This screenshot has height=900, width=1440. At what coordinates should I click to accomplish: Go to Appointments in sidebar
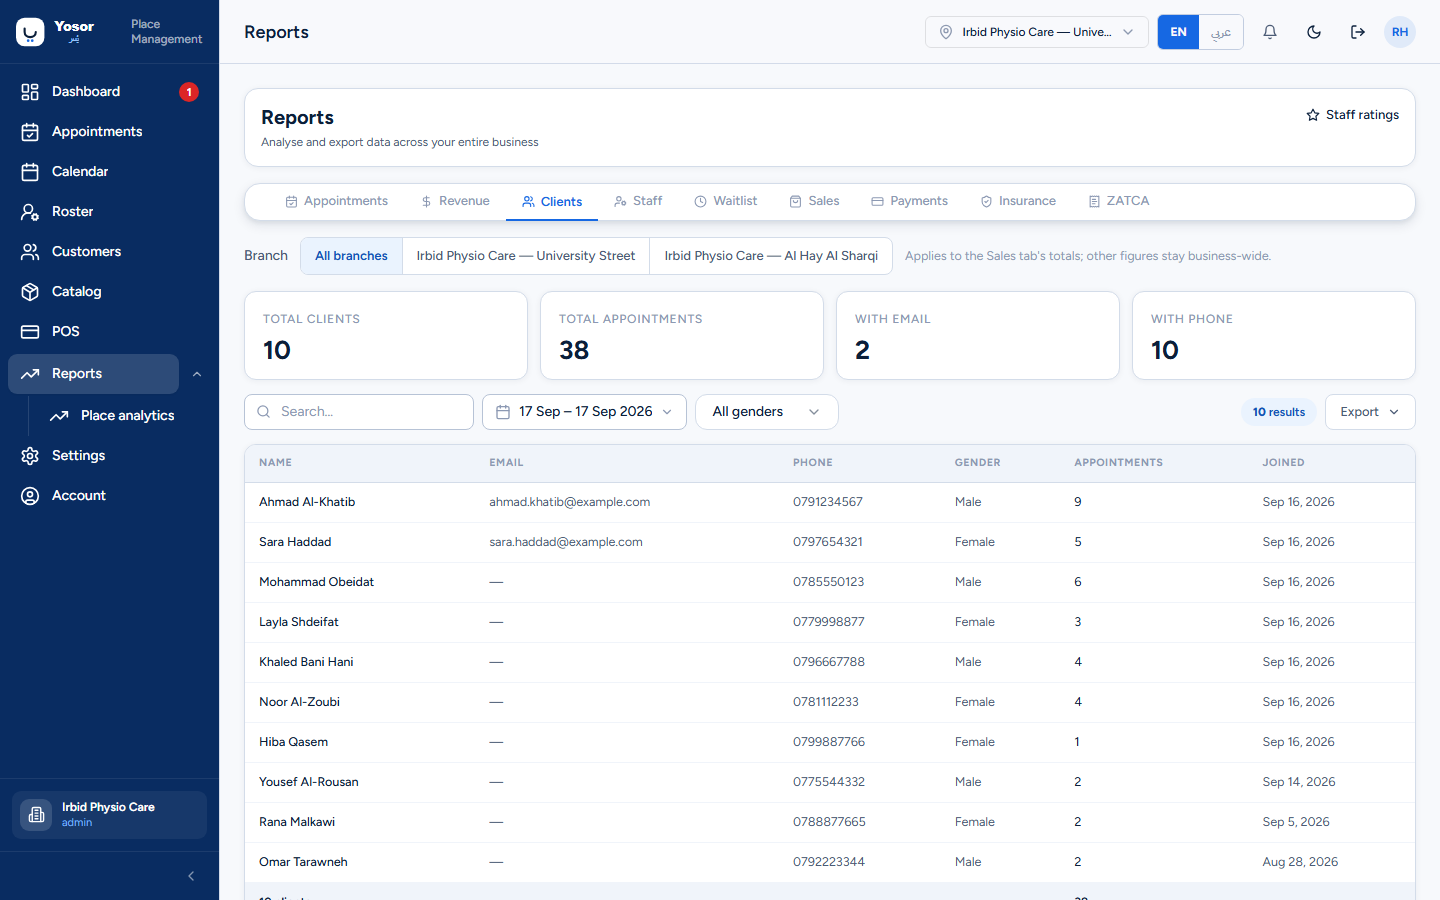97,131
